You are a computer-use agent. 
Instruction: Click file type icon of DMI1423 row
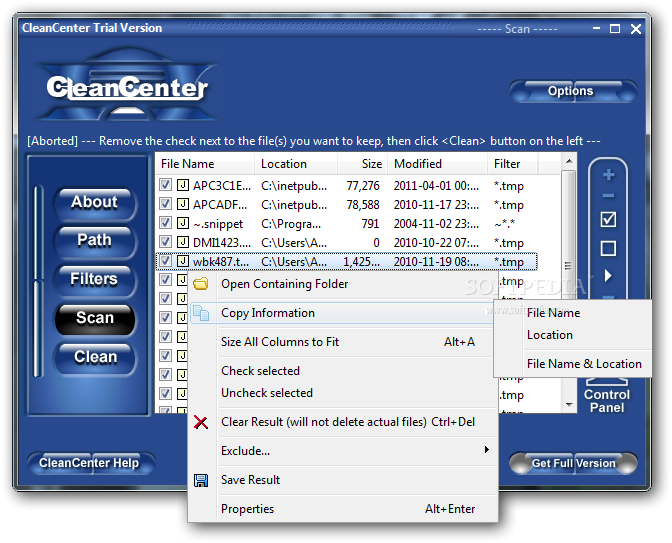point(183,242)
